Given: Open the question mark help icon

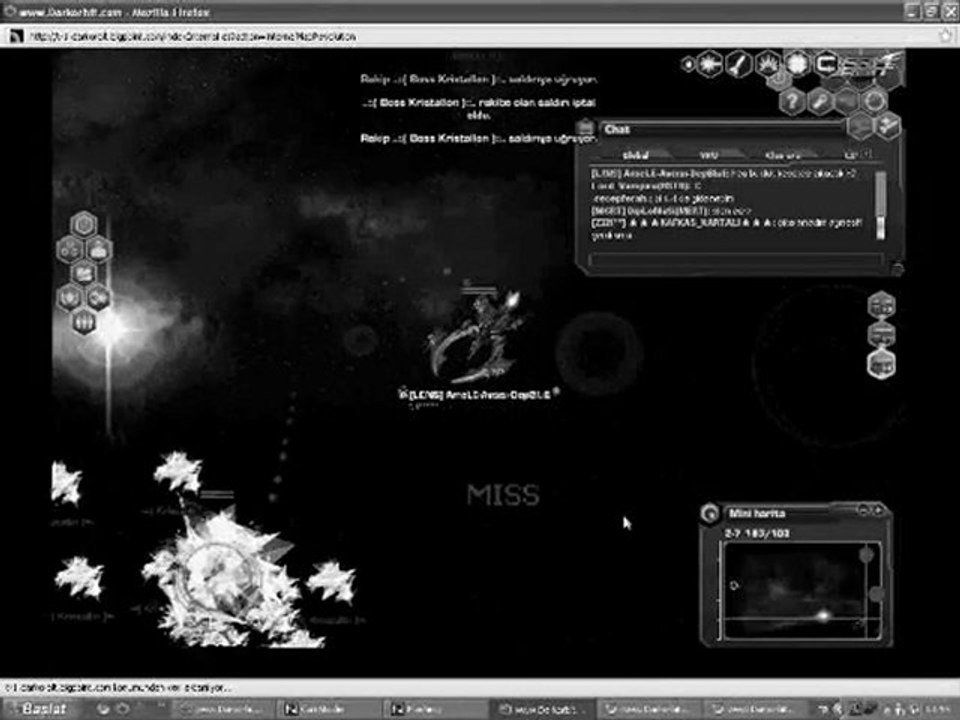Looking at the screenshot, I should pyautogui.click(x=792, y=100).
